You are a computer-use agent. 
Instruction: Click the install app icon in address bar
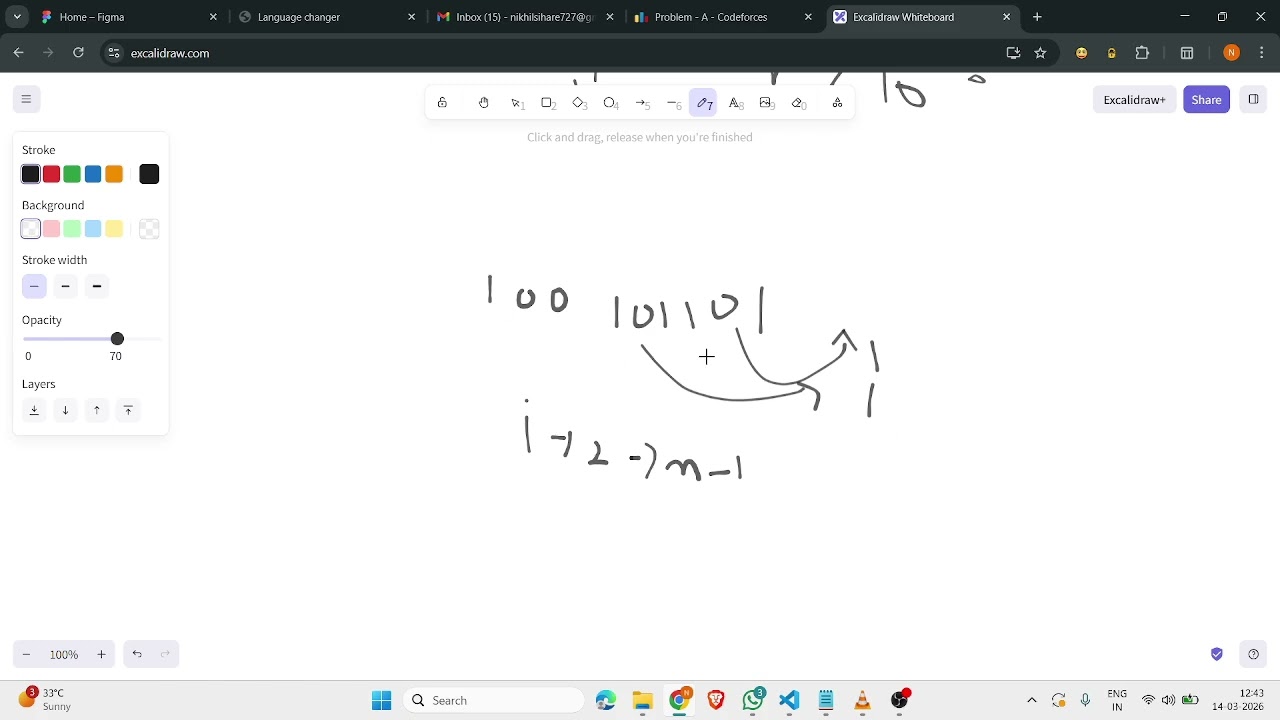[x=1013, y=53]
